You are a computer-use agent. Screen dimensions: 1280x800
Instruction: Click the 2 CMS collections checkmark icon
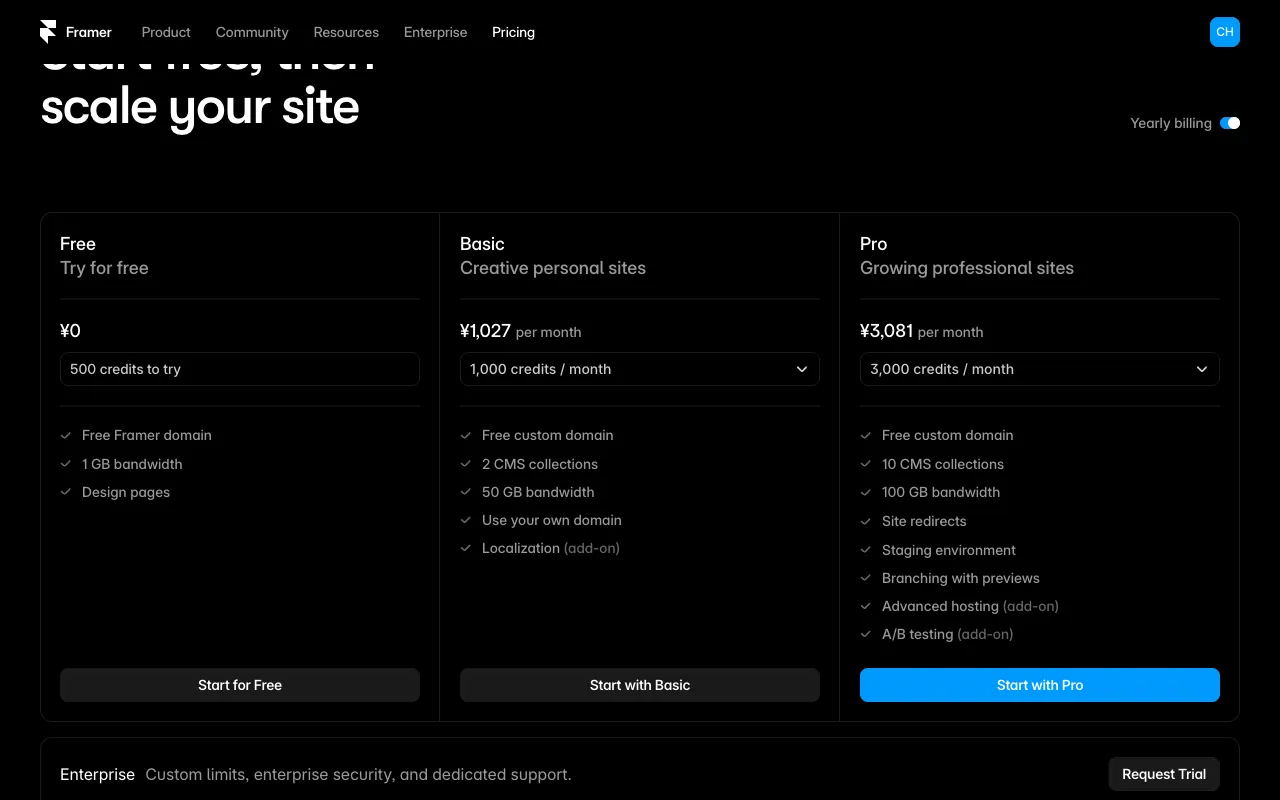tap(466, 464)
